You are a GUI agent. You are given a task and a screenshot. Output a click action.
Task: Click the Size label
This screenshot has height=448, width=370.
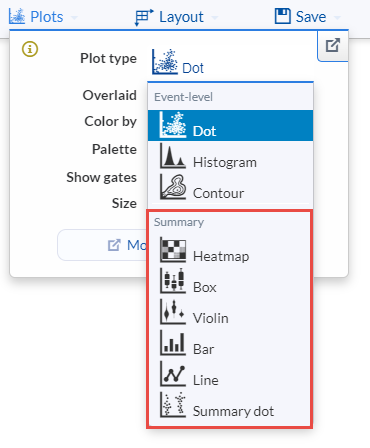click(x=124, y=203)
